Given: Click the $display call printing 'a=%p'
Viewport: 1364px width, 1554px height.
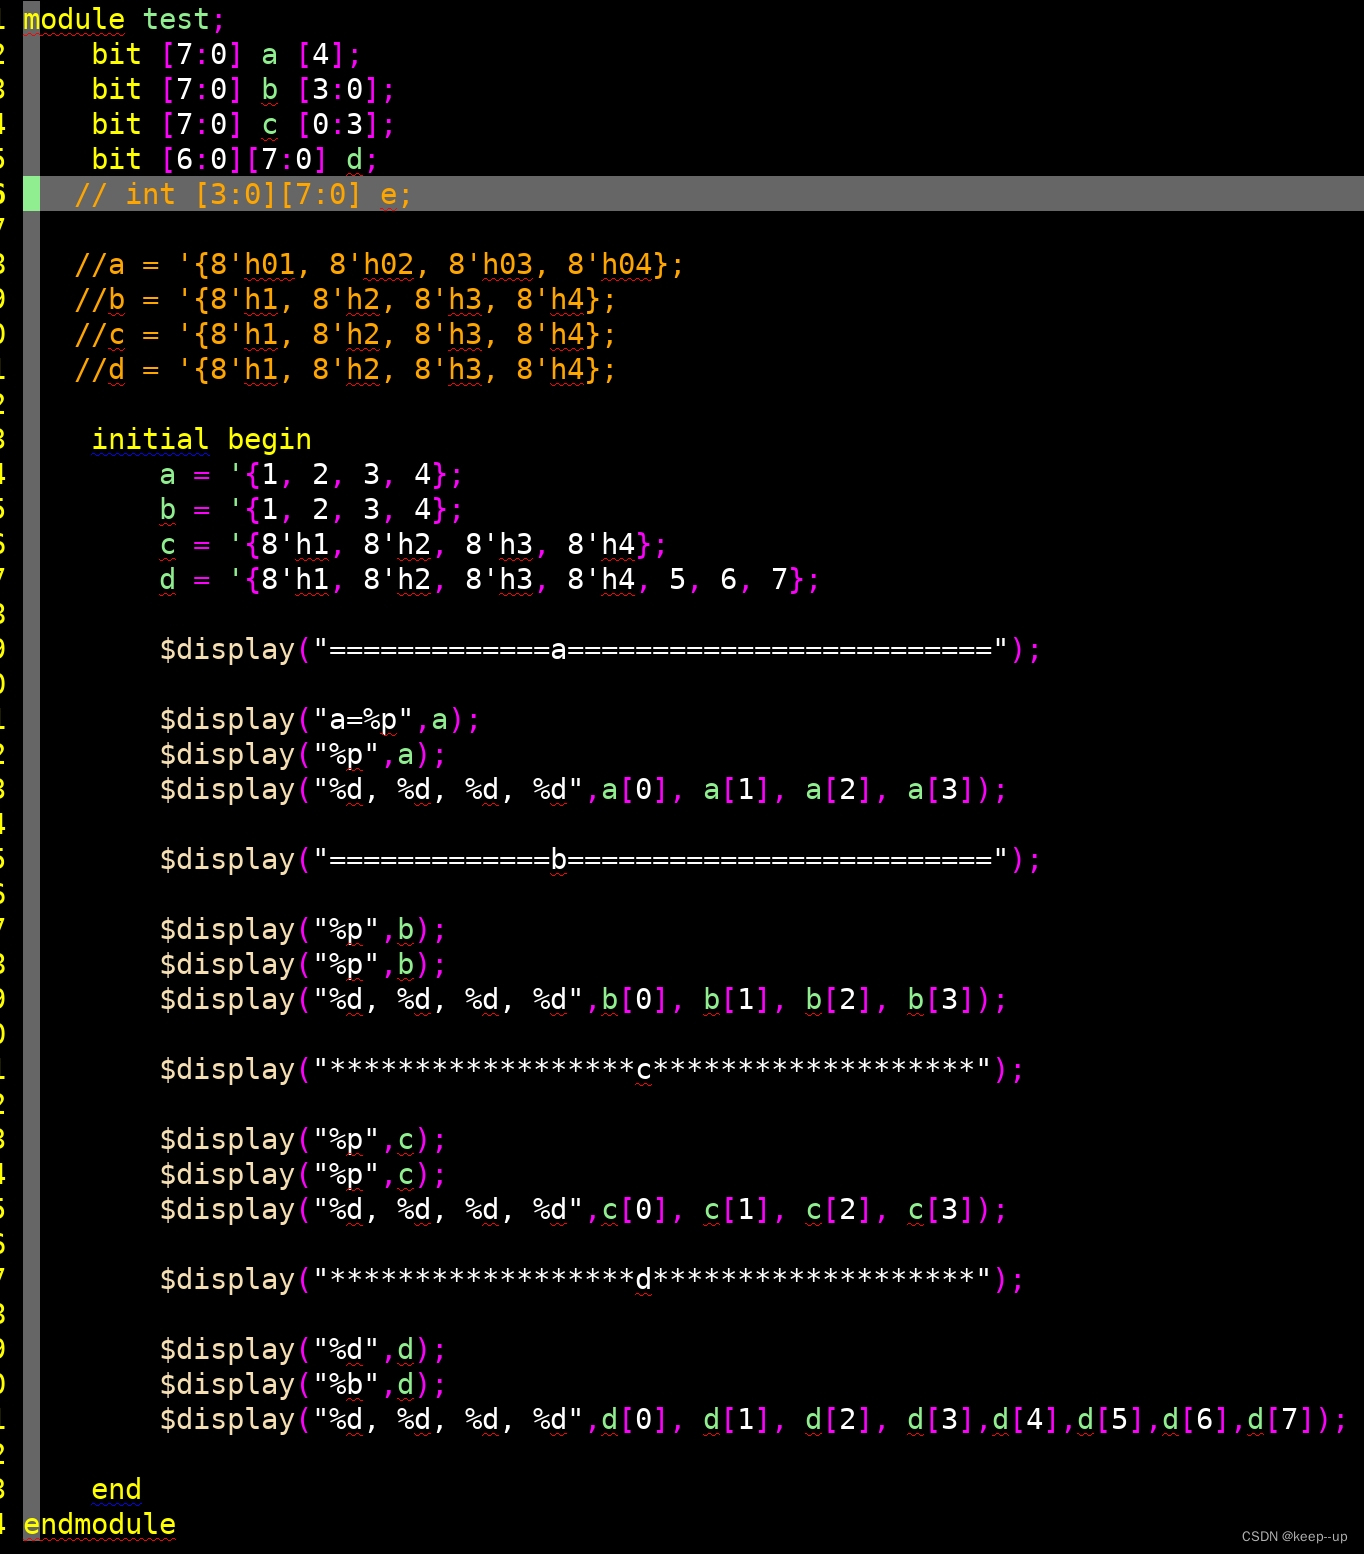Looking at the screenshot, I should 318,719.
